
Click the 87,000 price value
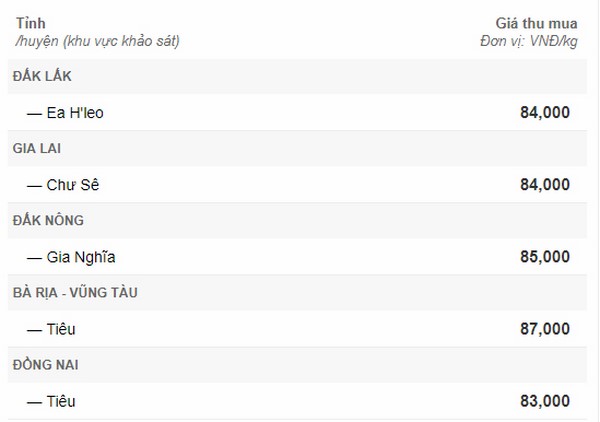point(545,329)
